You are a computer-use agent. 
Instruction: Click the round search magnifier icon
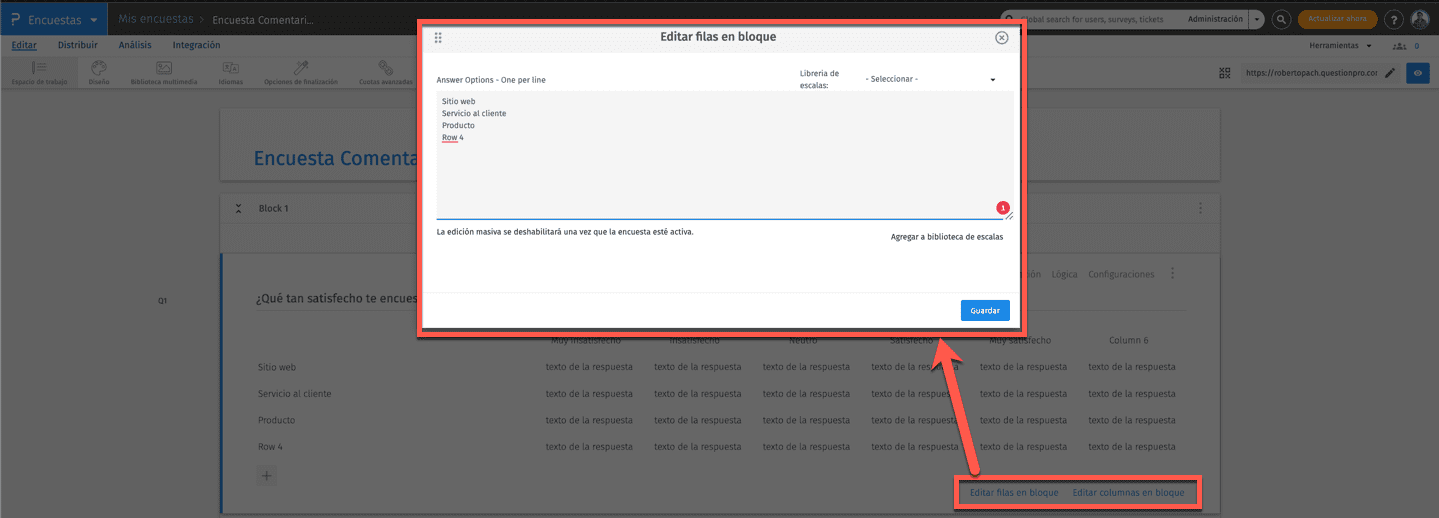pyautogui.click(x=1281, y=19)
